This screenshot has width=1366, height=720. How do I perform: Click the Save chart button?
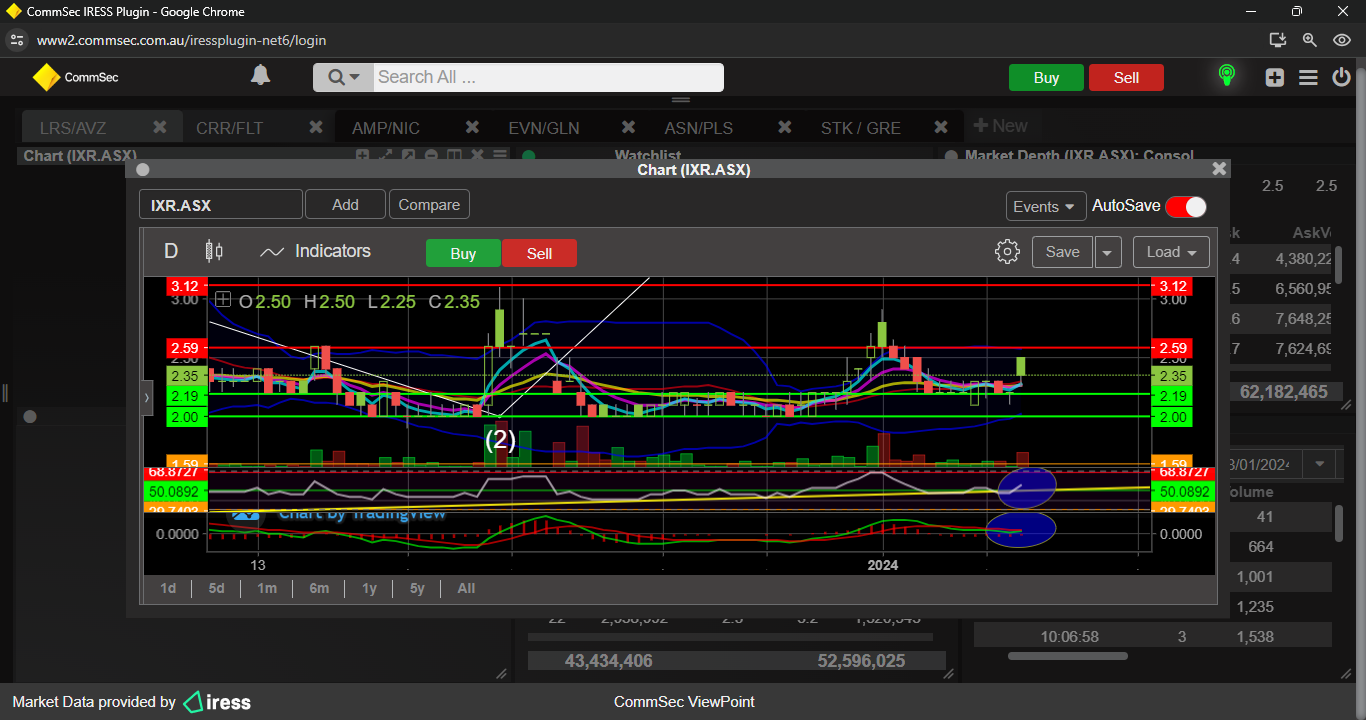1062,252
